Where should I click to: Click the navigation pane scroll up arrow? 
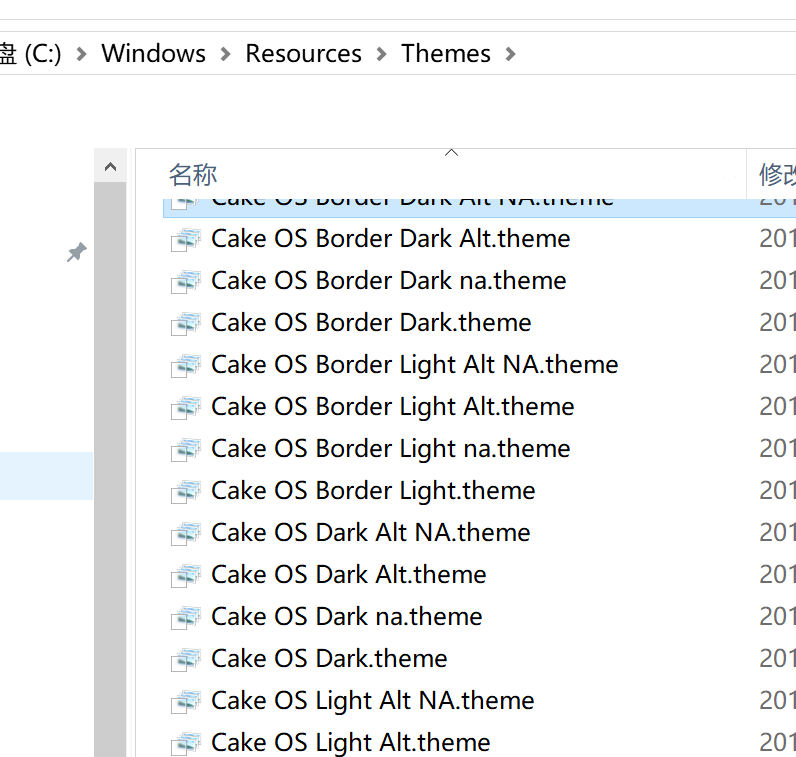click(110, 167)
